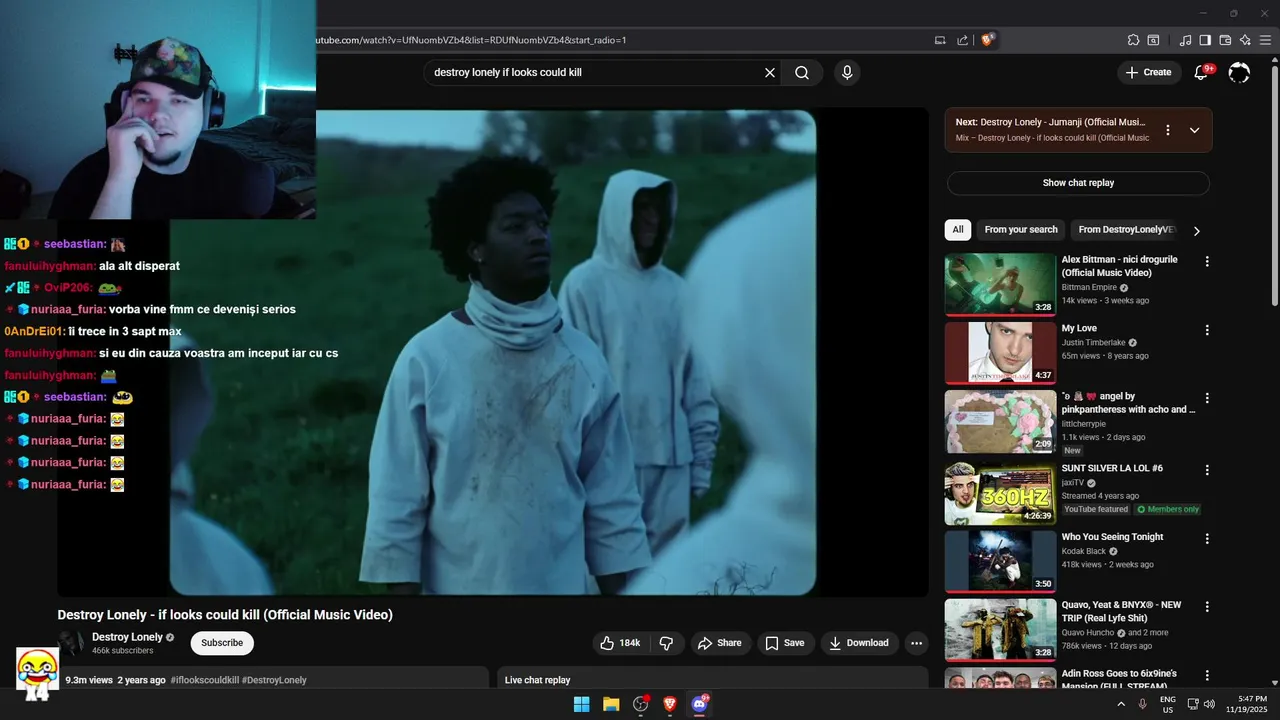Open Kodak Black Who You Seeing Tonight thumbnail

pyautogui.click(x=1000, y=561)
